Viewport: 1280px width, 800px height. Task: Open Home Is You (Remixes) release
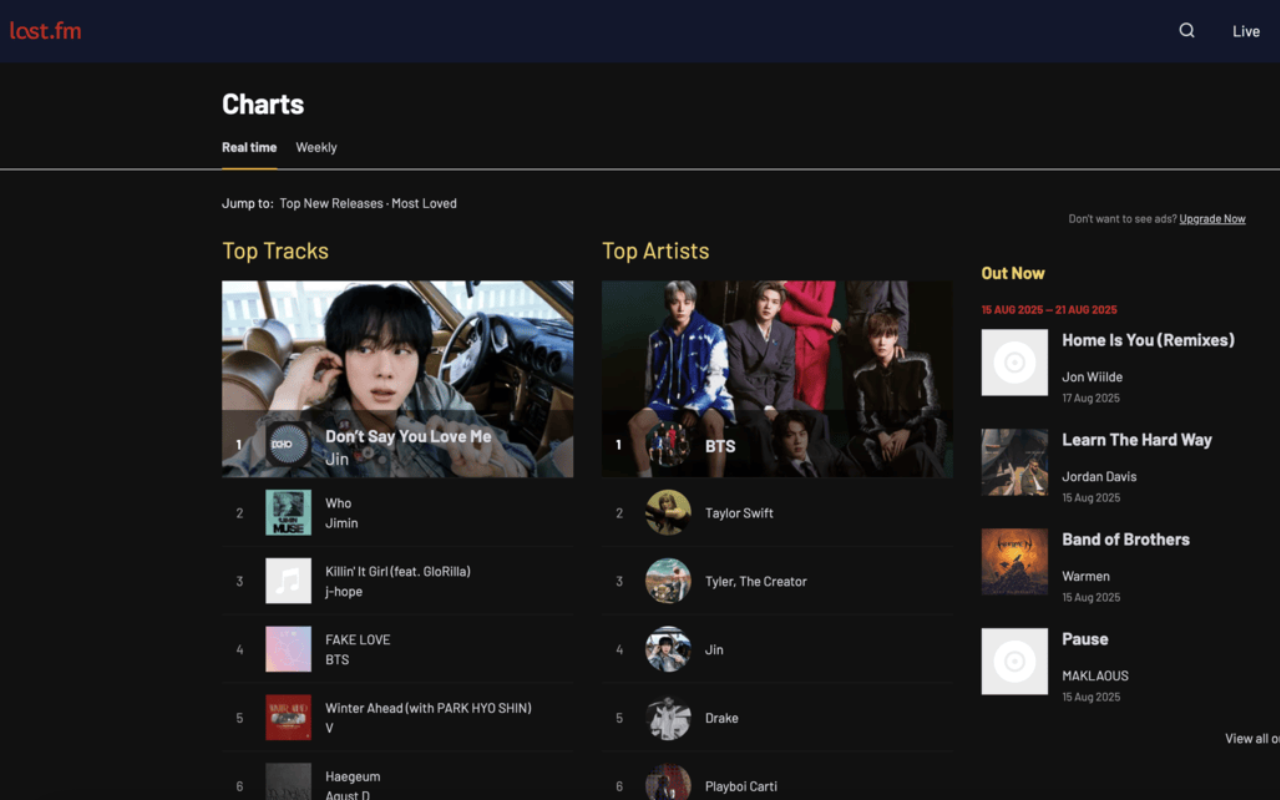pos(1148,340)
